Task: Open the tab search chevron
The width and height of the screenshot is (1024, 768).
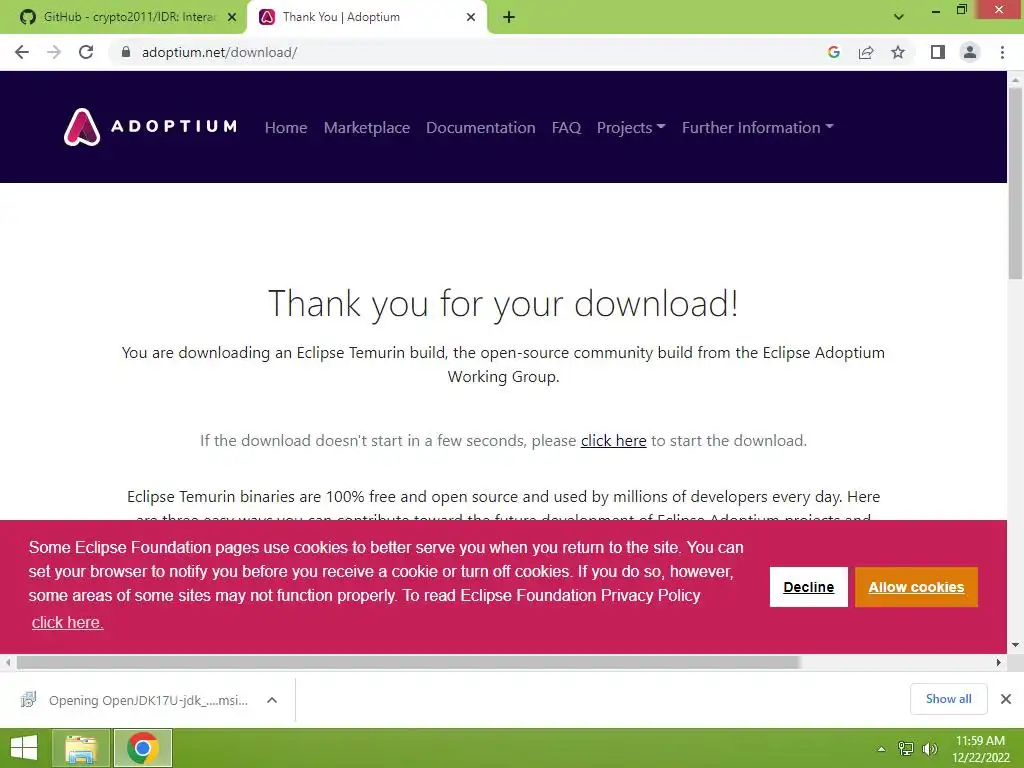Action: [x=899, y=17]
